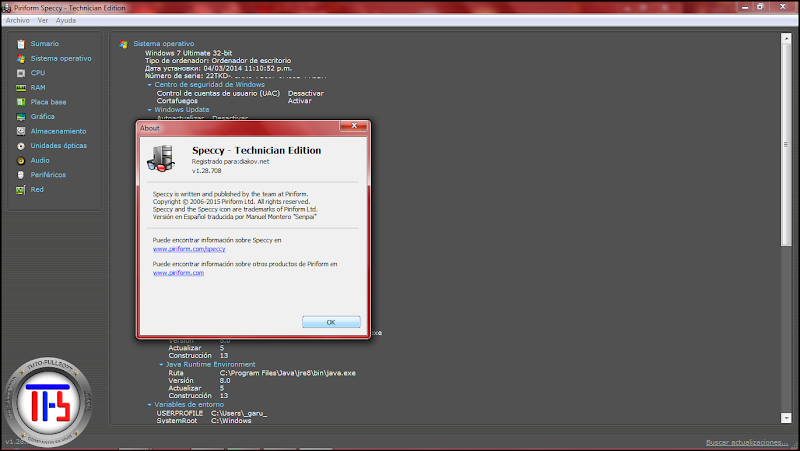The width and height of the screenshot is (800, 451).
Task: Close the About dialog
Action: tap(354, 126)
